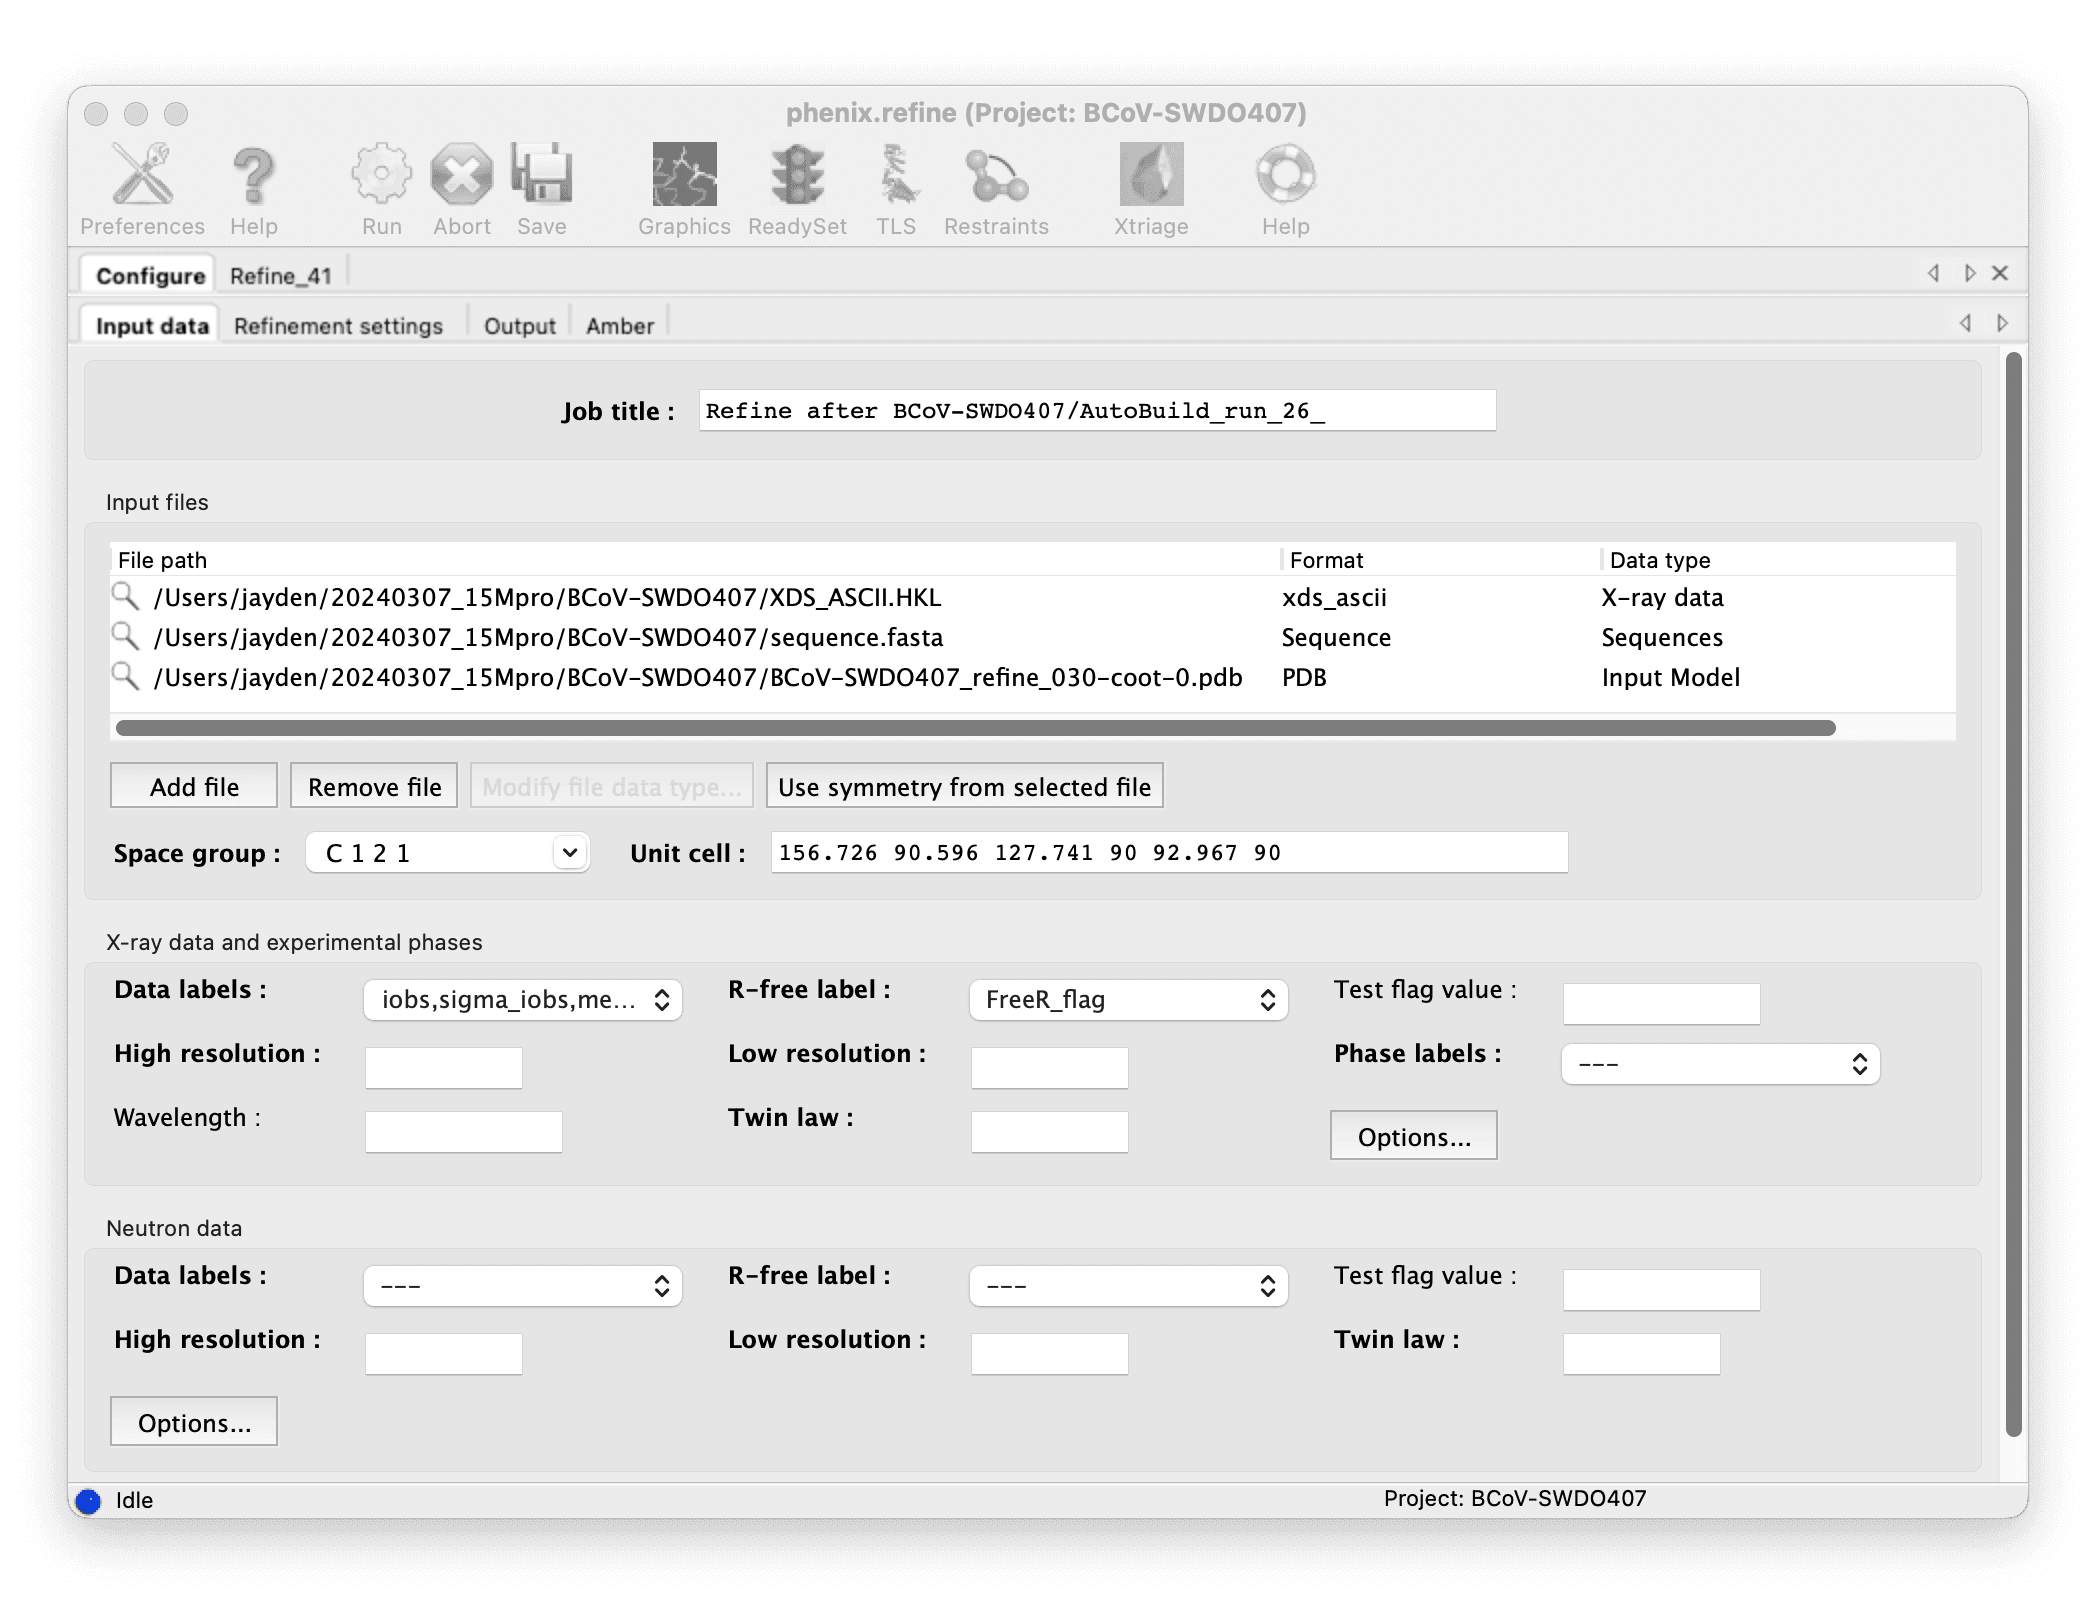
Task: Click magnifier icon next to sequence.fasta
Action: pyautogui.click(x=125, y=637)
